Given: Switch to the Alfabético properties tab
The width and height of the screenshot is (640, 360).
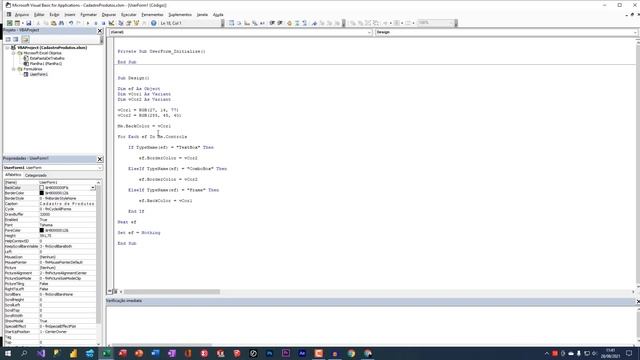Looking at the screenshot, I should click(13, 175).
